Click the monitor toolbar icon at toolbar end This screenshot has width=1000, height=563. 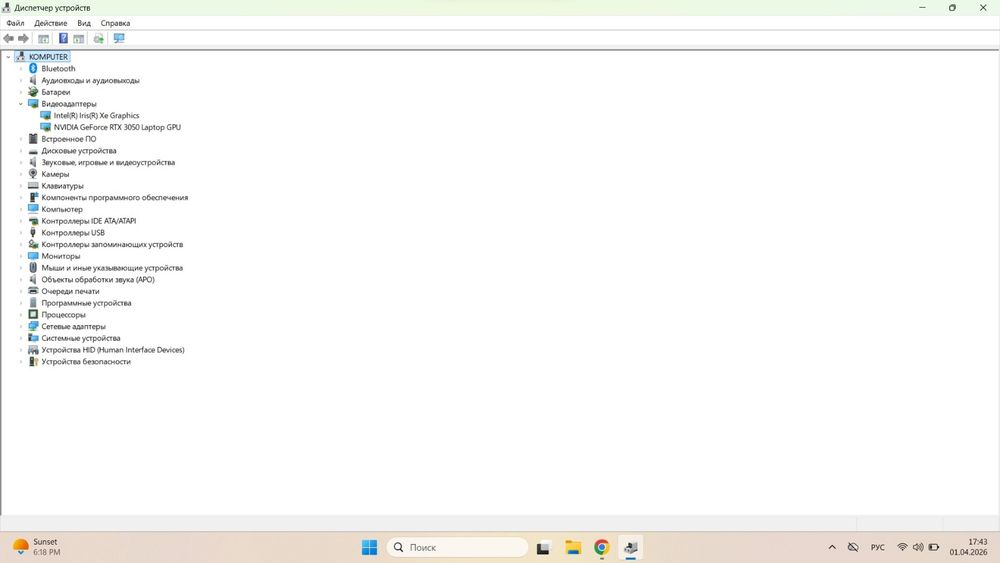(119, 39)
